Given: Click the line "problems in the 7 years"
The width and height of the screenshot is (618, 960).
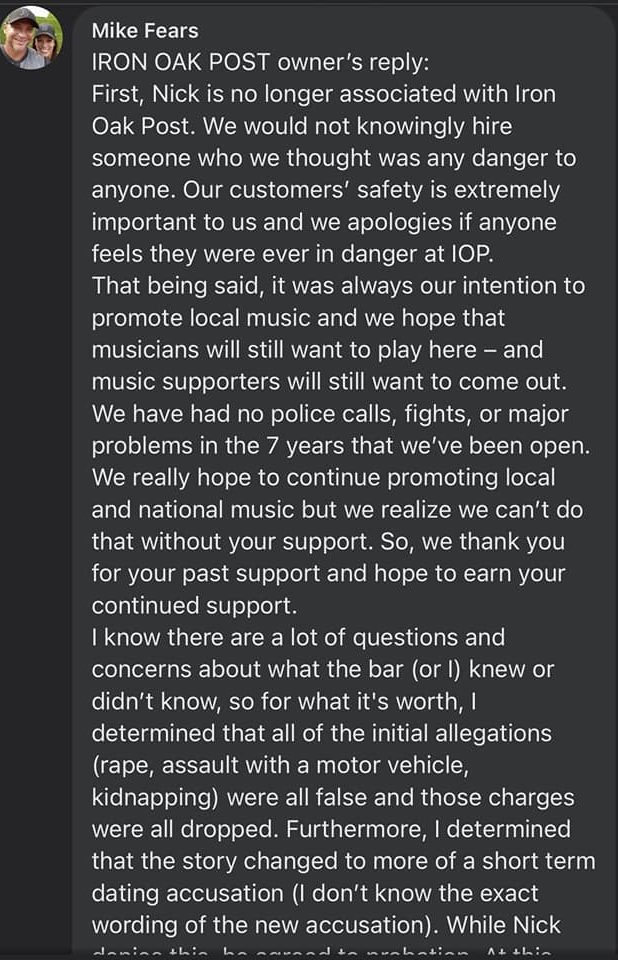Looking at the screenshot, I should pos(341,446).
